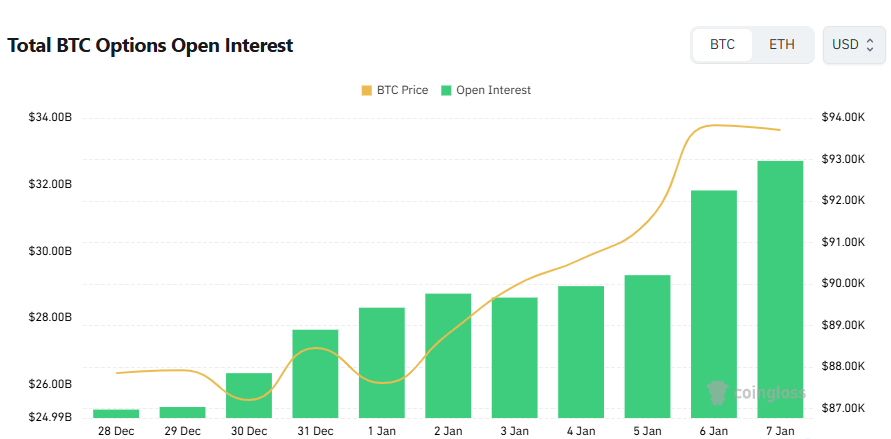Click the 5 Jan green bar
Viewport: 891px width, 439px height.
[647, 345]
